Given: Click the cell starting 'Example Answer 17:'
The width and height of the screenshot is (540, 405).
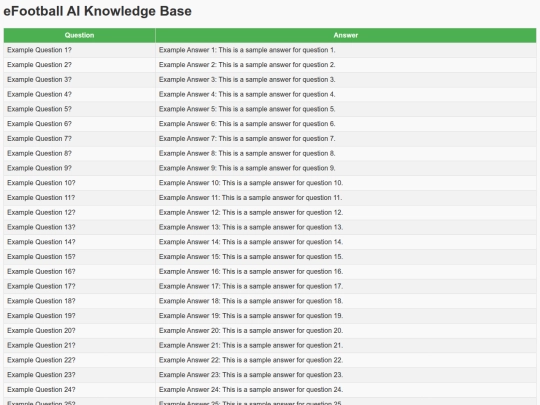Looking at the screenshot, I should point(346,287).
